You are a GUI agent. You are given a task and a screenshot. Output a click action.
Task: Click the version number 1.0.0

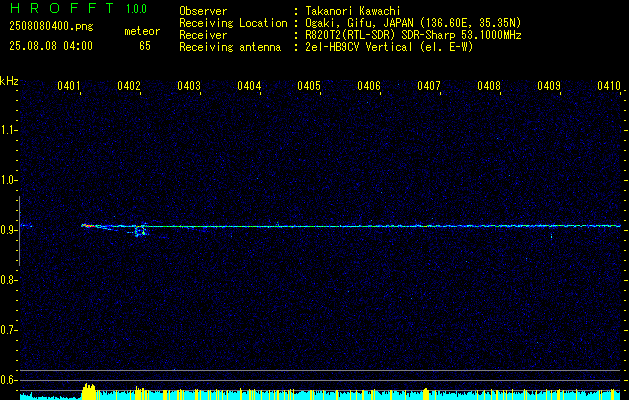(136, 9)
